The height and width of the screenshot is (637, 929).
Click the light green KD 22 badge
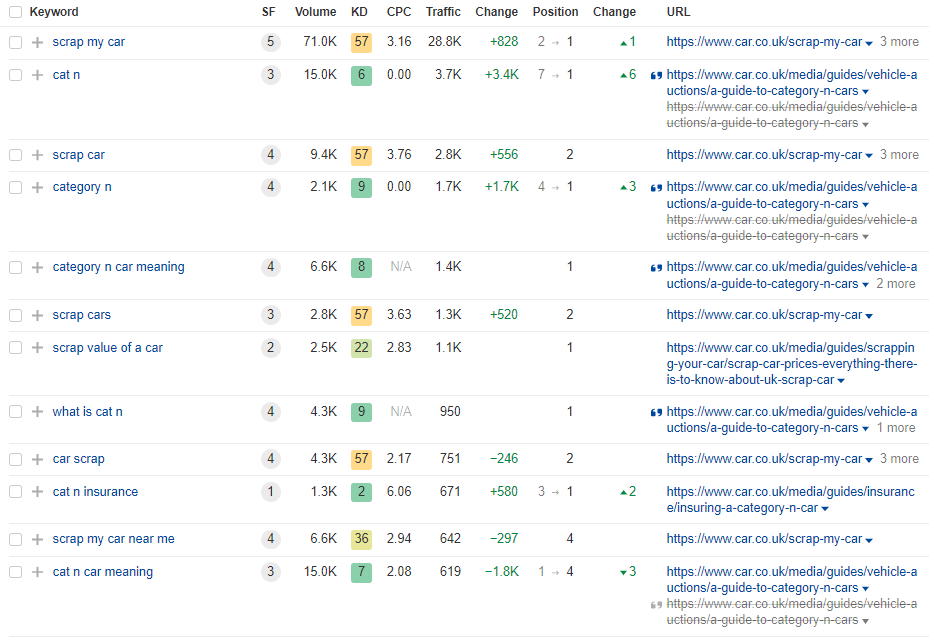coord(361,348)
